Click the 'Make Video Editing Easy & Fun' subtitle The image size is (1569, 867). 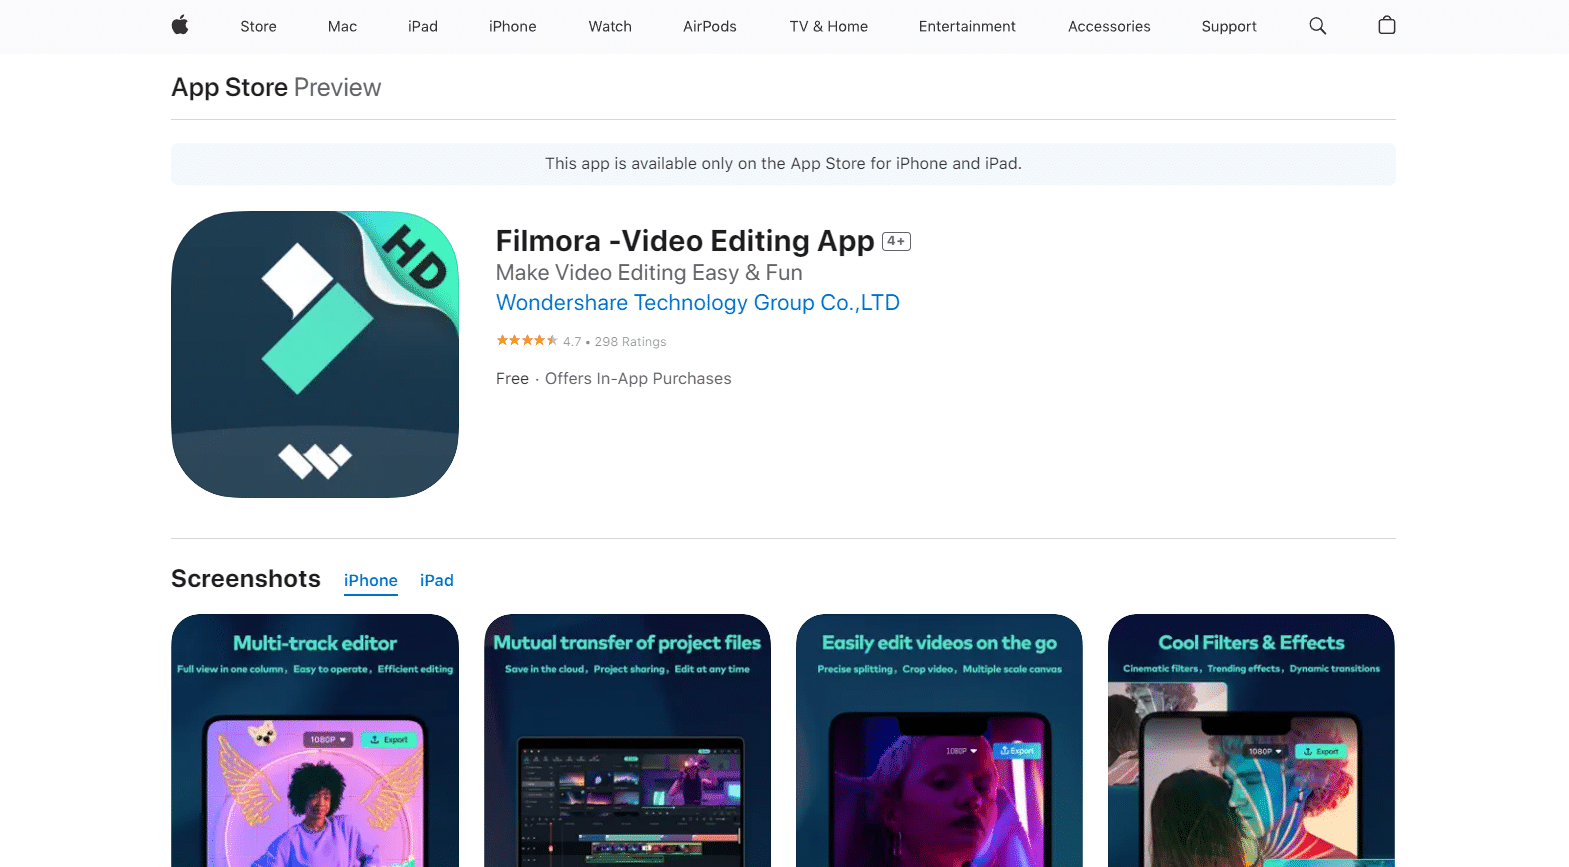pyautogui.click(x=649, y=273)
